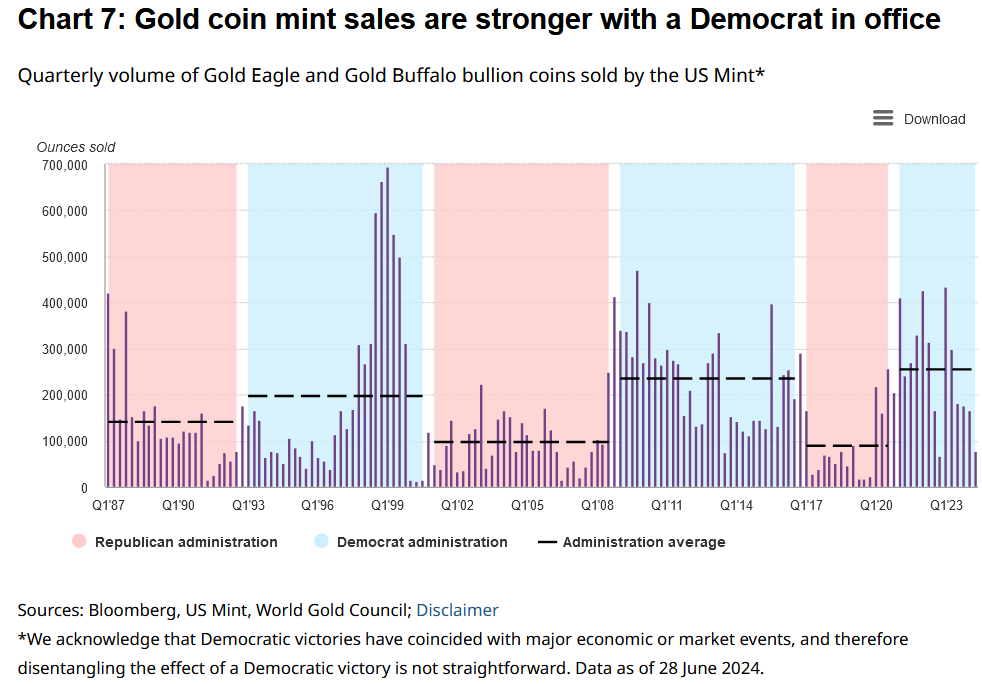This screenshot has width=982, height=684.
Task: Click the black dash legend marker
Action: click(547, 542)
